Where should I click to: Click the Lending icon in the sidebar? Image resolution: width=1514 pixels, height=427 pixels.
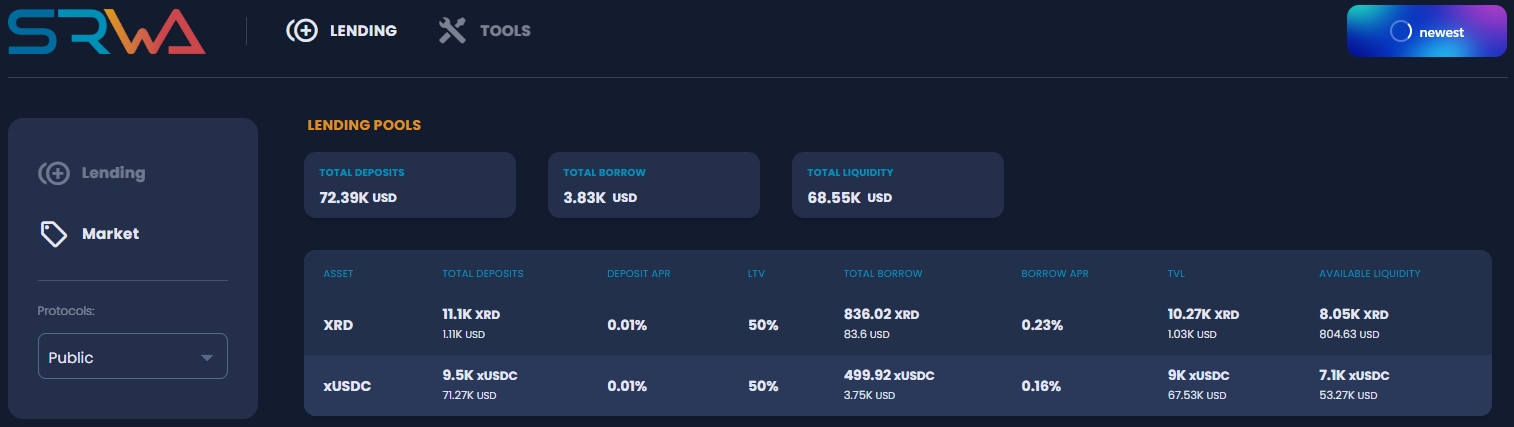click(x=53, y=173)
